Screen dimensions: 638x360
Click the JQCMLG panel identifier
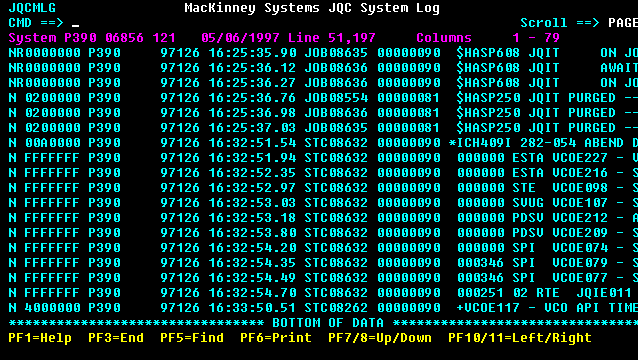point(32,8)
